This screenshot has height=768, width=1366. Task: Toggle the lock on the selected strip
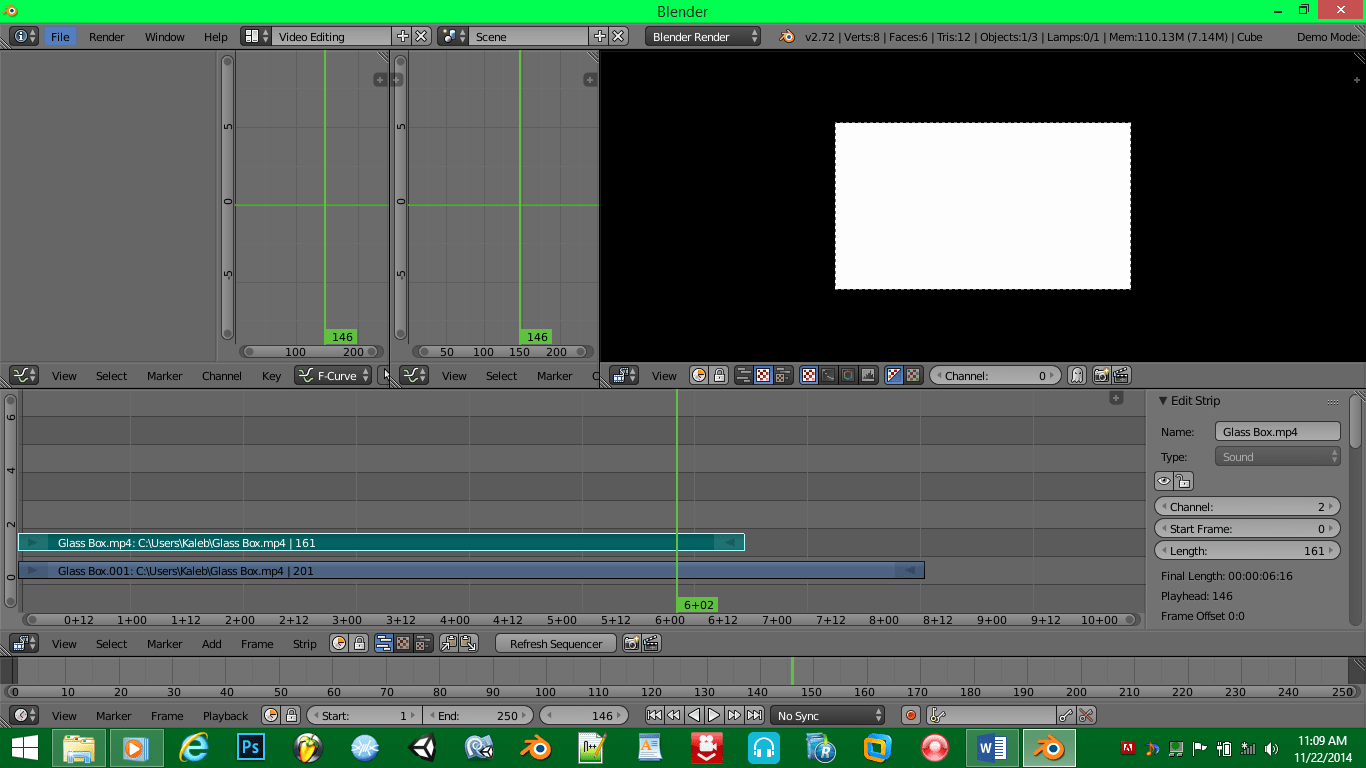(1183, 481)
